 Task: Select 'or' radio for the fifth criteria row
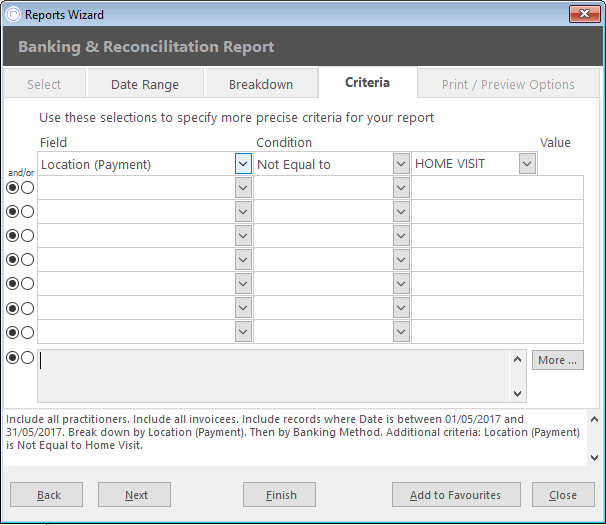click(27, 260)
